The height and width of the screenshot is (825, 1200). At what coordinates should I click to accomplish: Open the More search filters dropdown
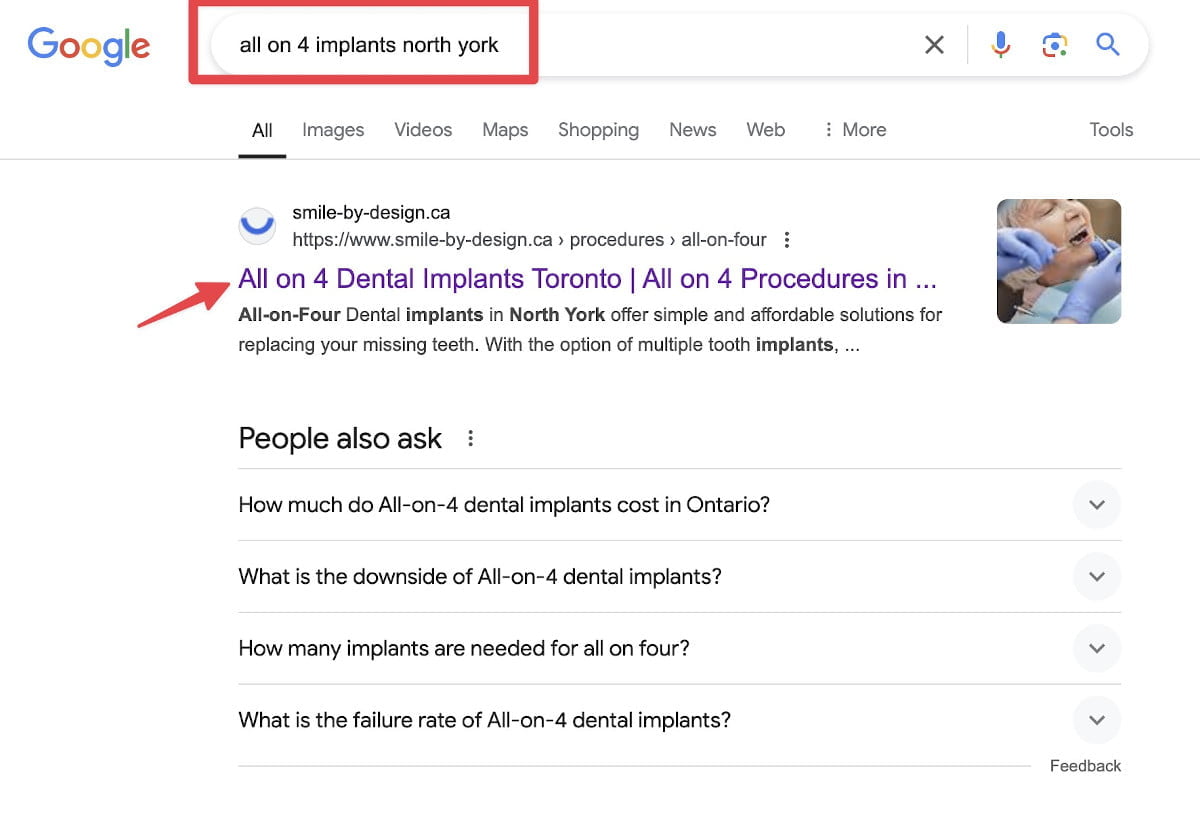[x=854, y=130]
